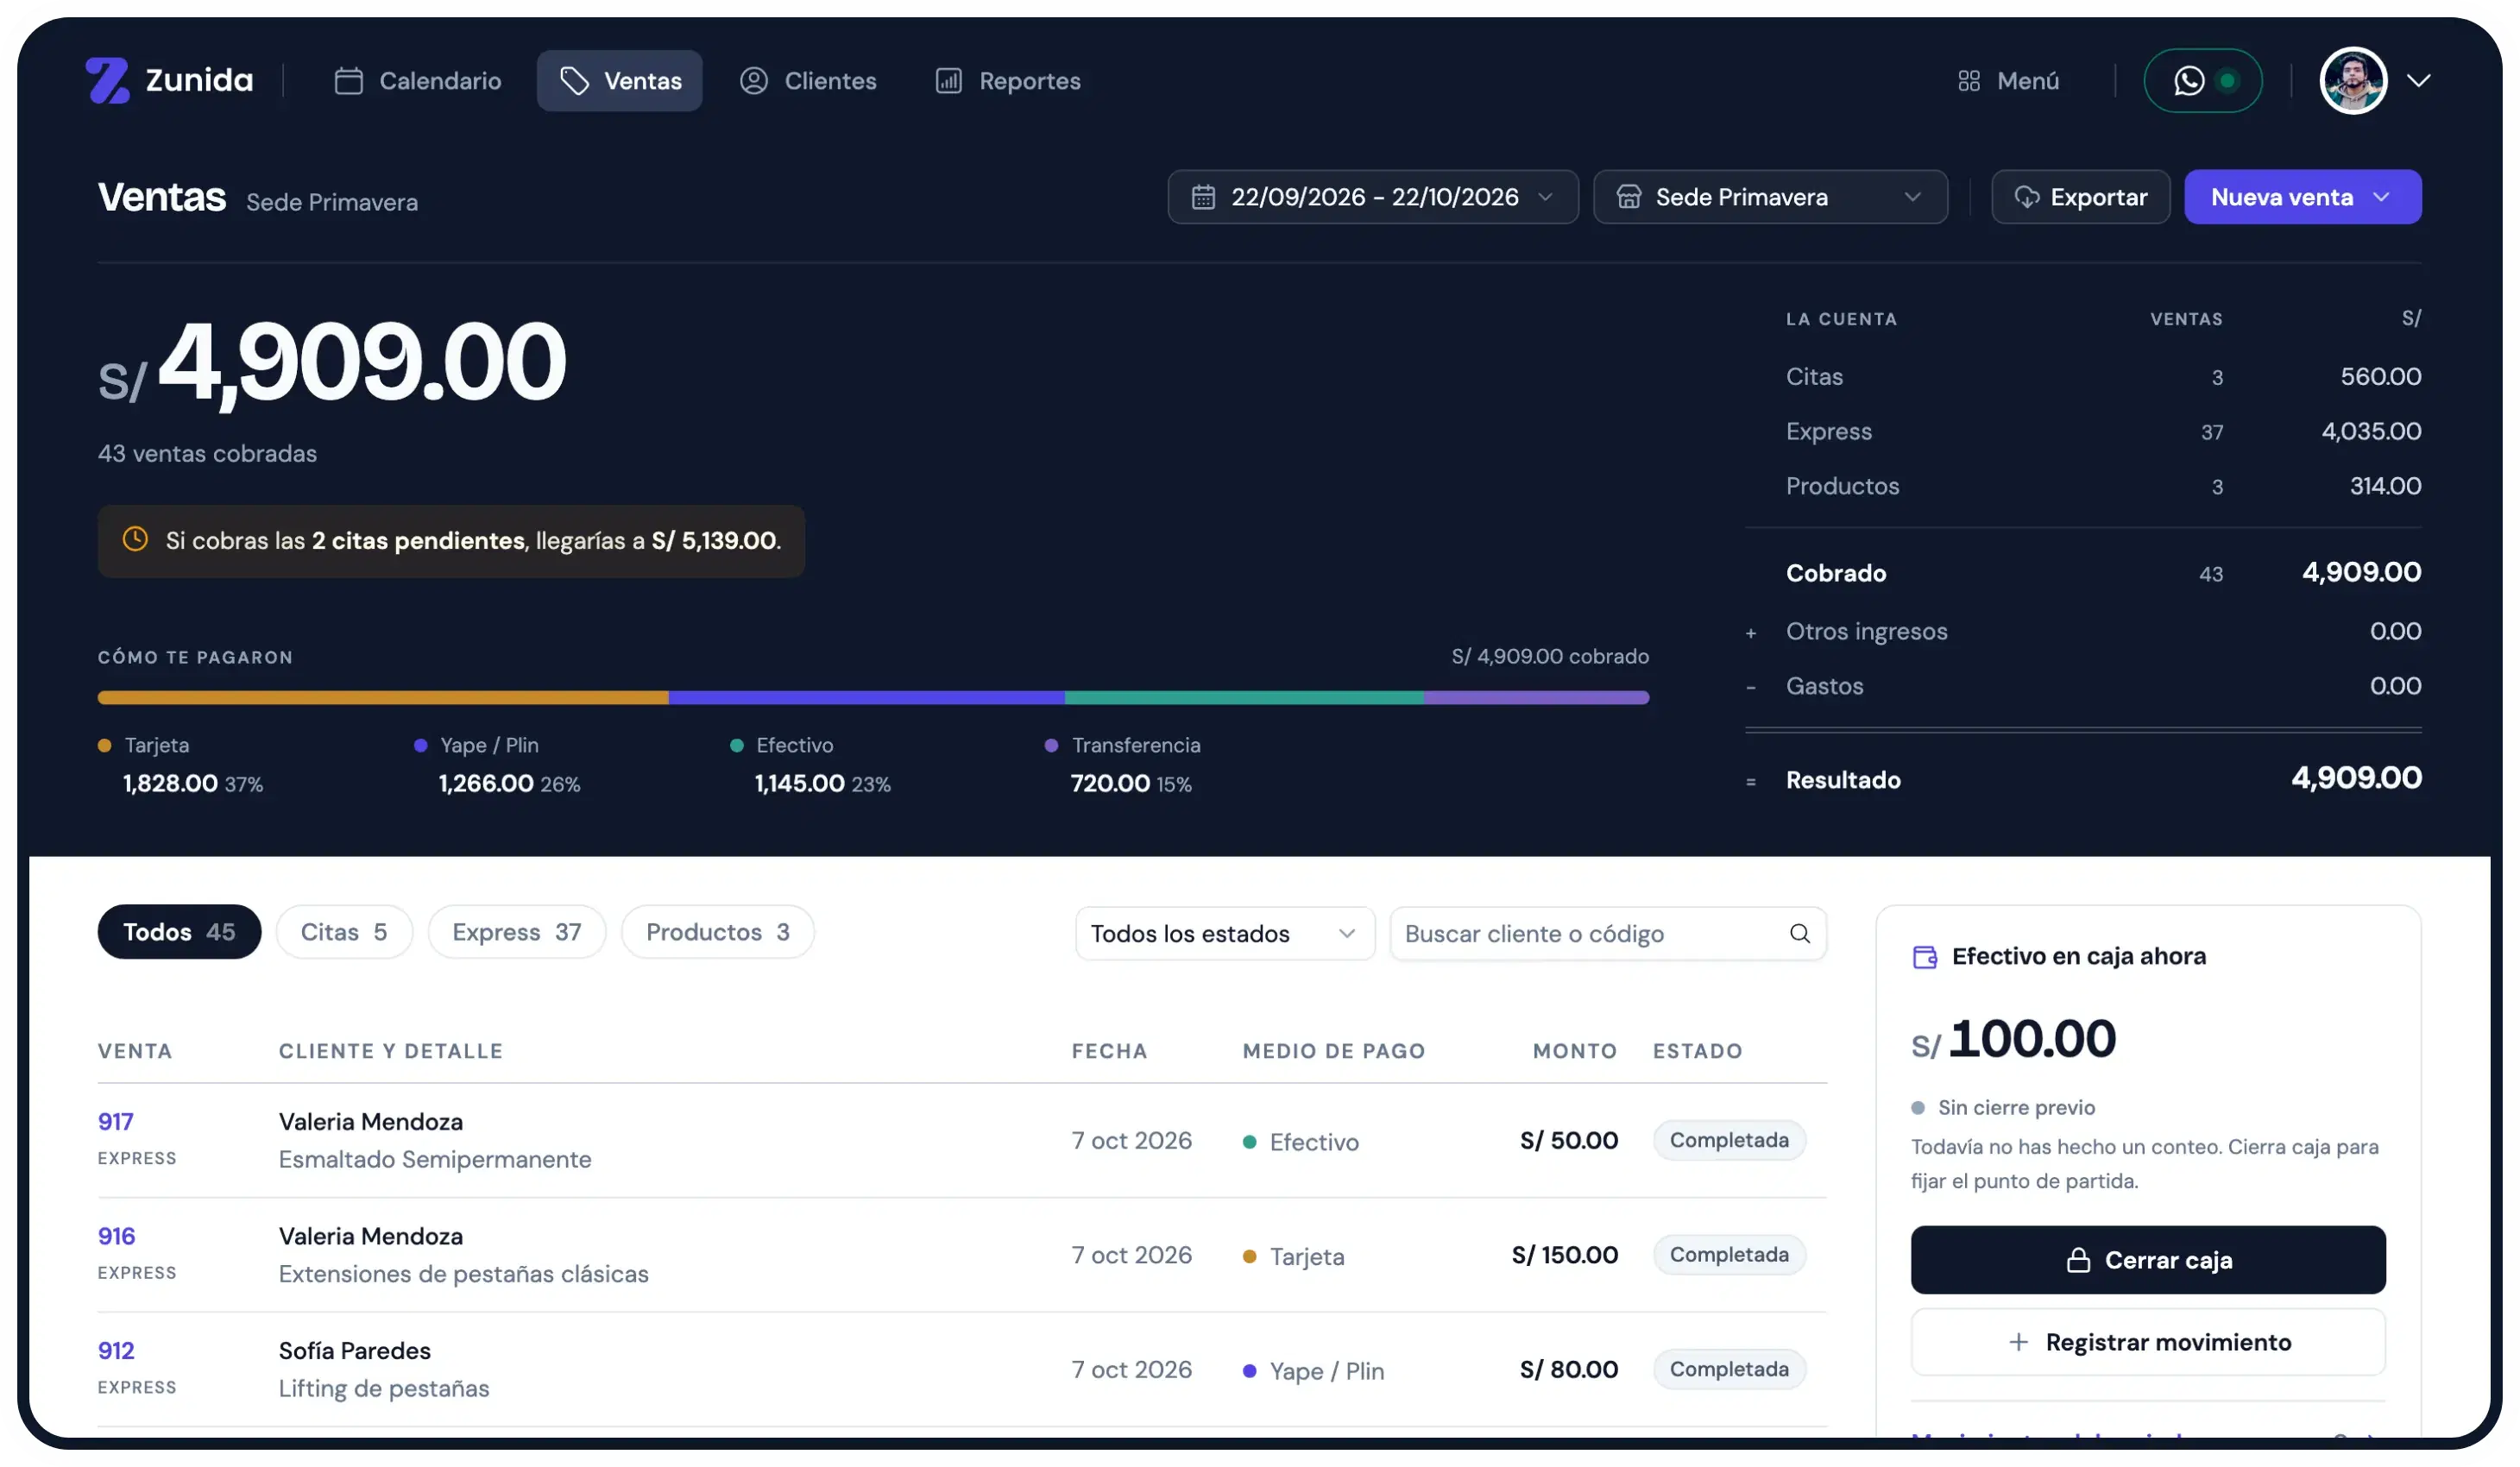The height and width of the screenshot is (1467, 2520).
Task: Open the date range 22/09/2026 - 22/10/2026 picker
Action: 1373,197
